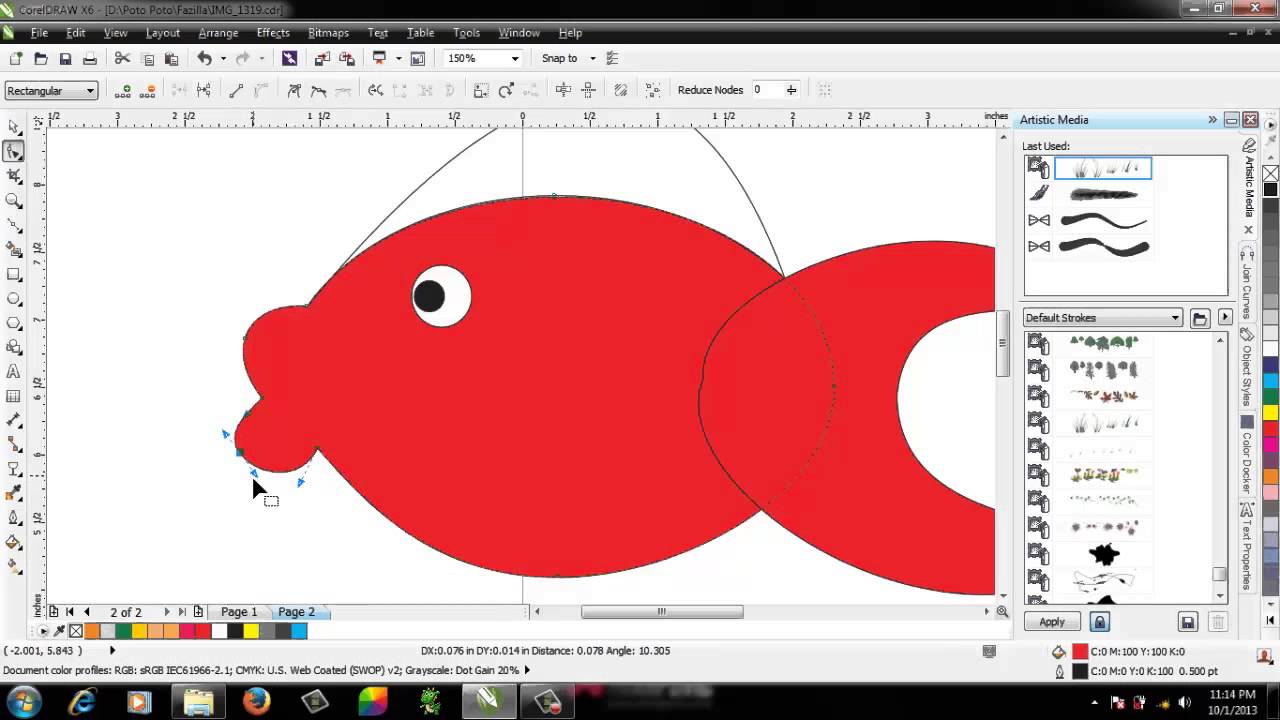Create a new document
The height and width of the screenshot is (720, 1280).
(16, 59)
